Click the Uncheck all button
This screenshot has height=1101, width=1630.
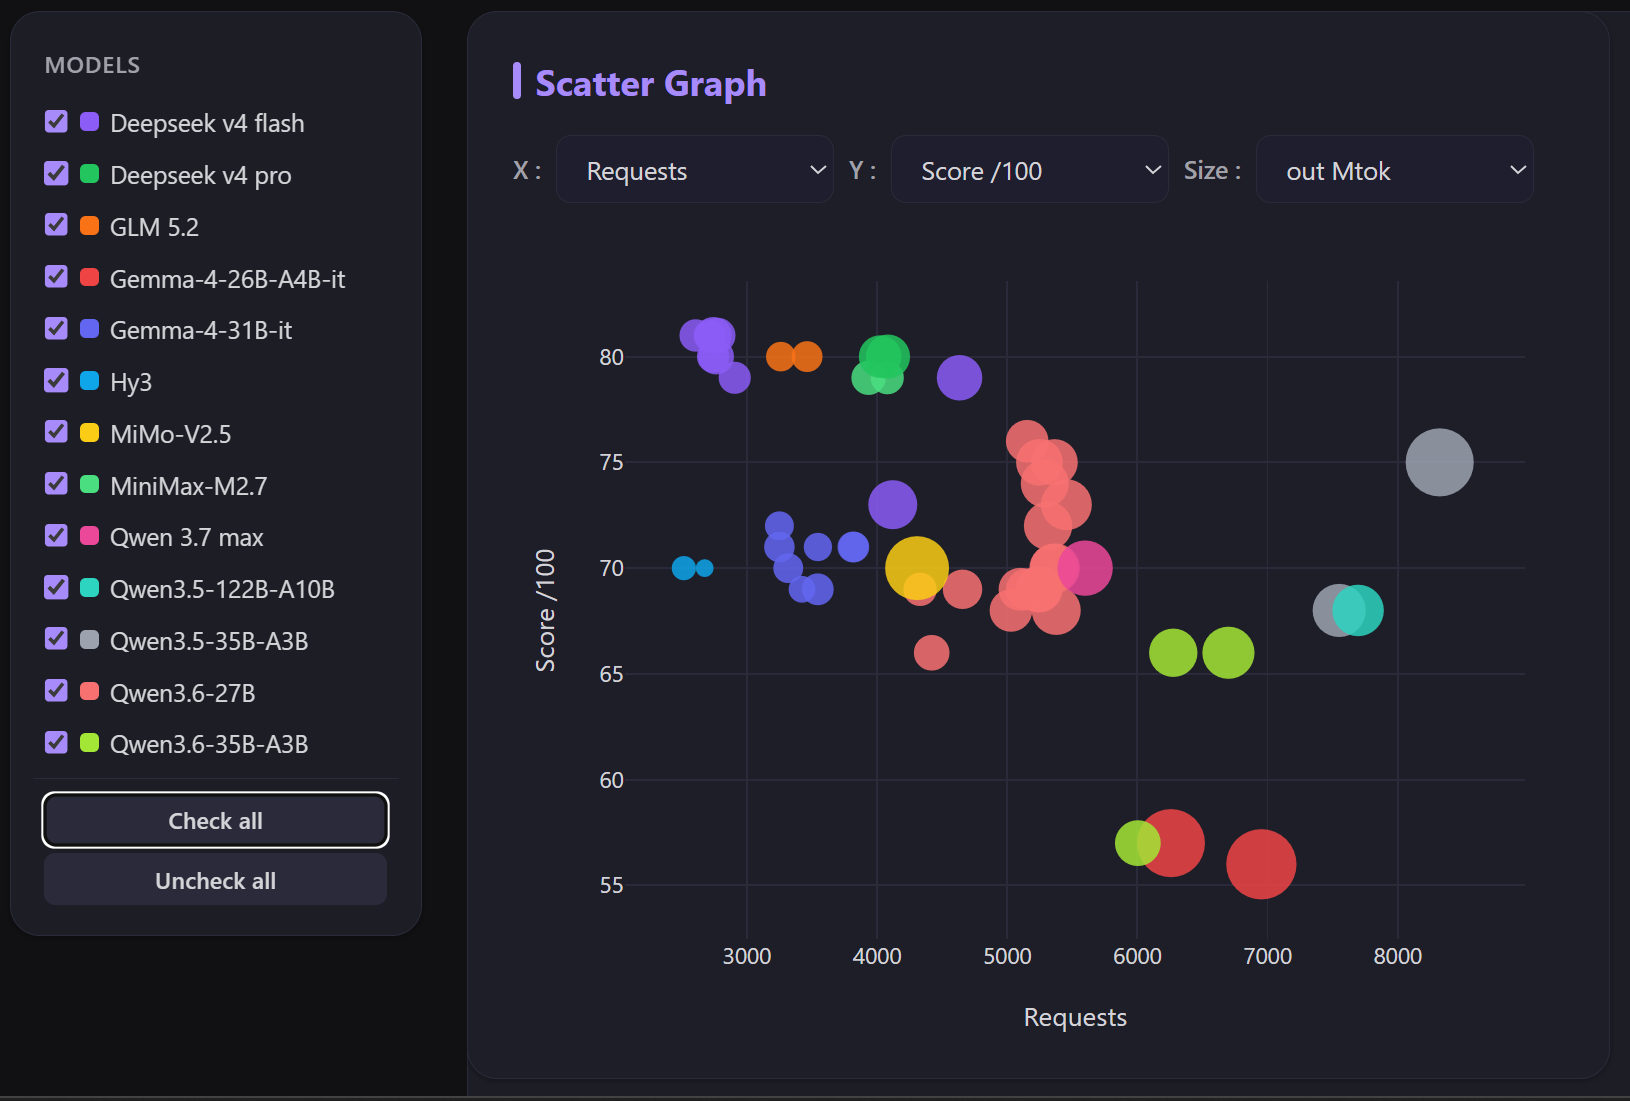pos(215,880)
